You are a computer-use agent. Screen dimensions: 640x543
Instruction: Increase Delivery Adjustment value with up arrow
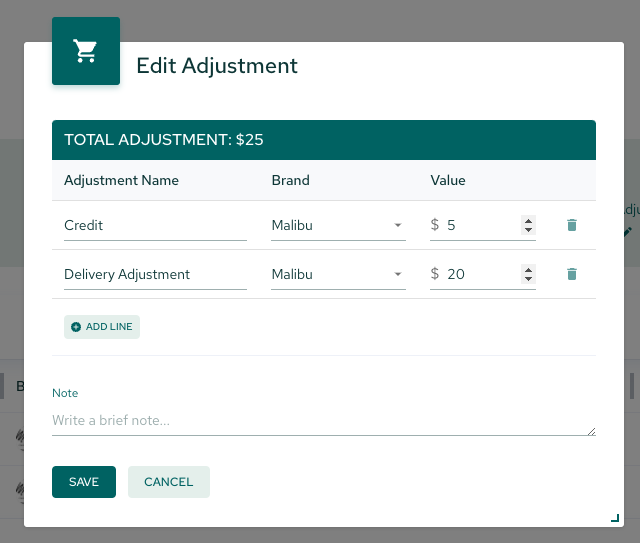[528, 270]
